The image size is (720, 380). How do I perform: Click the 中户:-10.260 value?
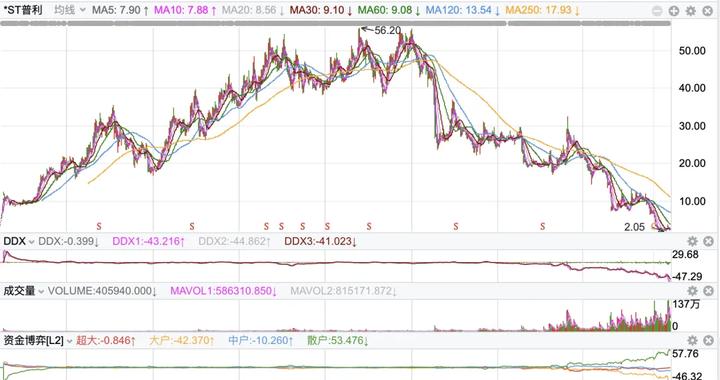coord(260,341)
